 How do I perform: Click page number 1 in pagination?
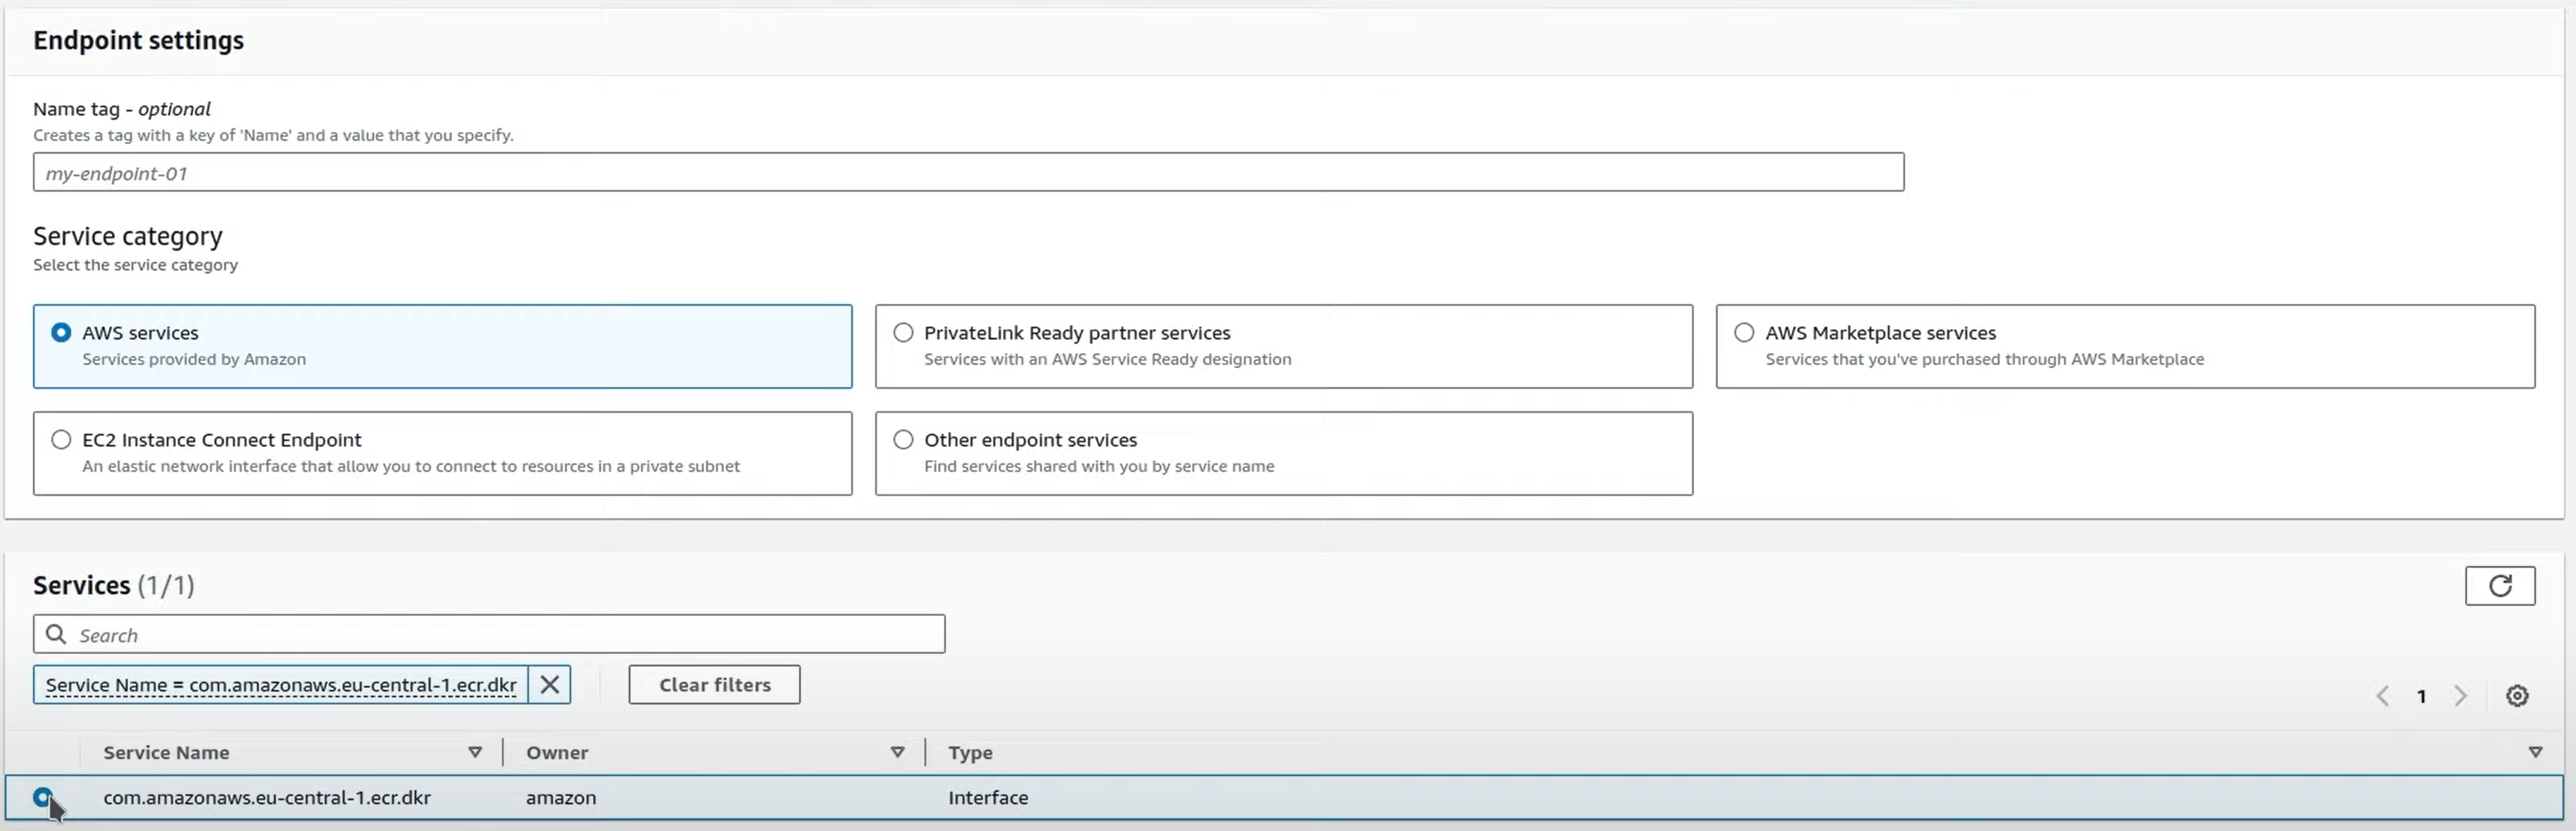pos(2421,696)
